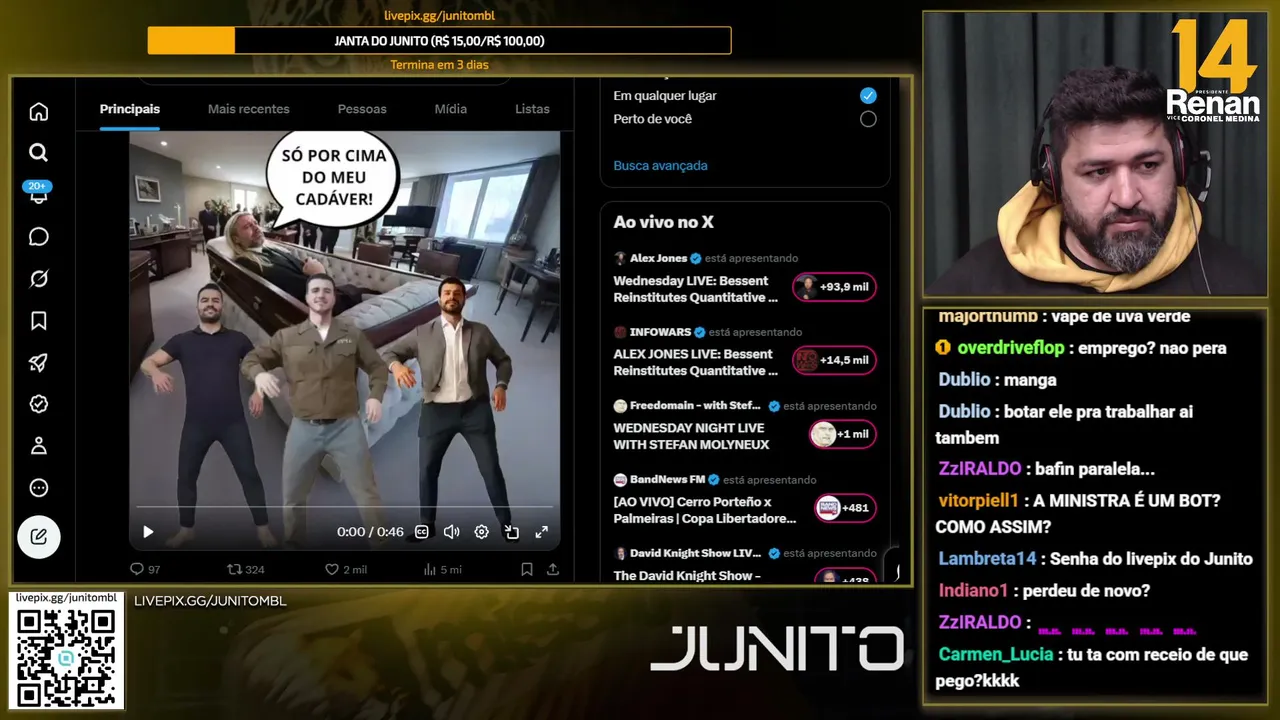Click the overdriveflop chat username

point(1012,348)
